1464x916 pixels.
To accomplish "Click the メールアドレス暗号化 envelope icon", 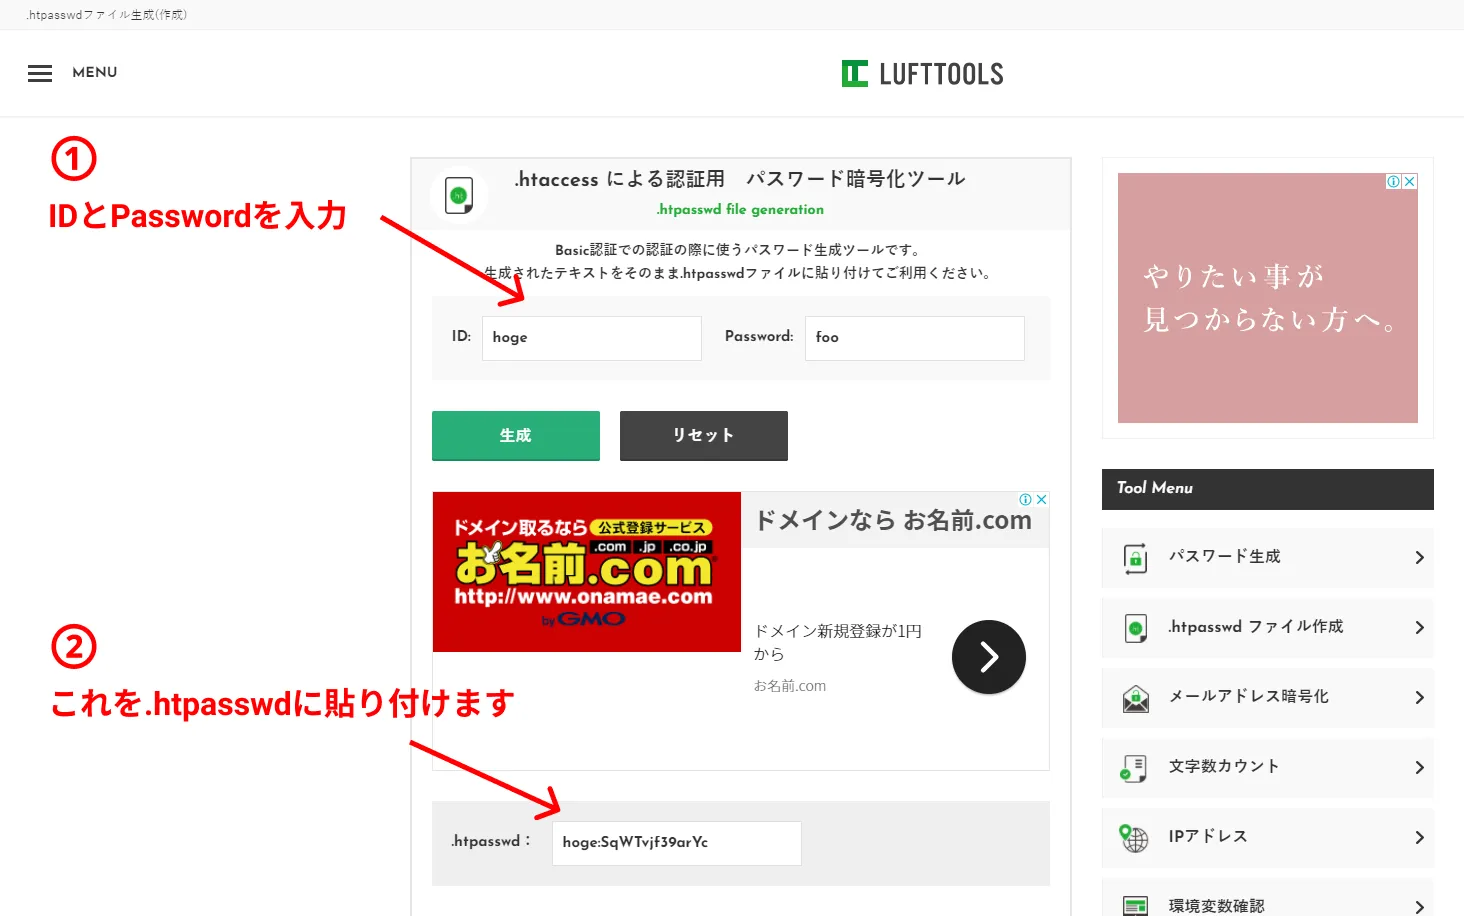I will coord(1135,698).
